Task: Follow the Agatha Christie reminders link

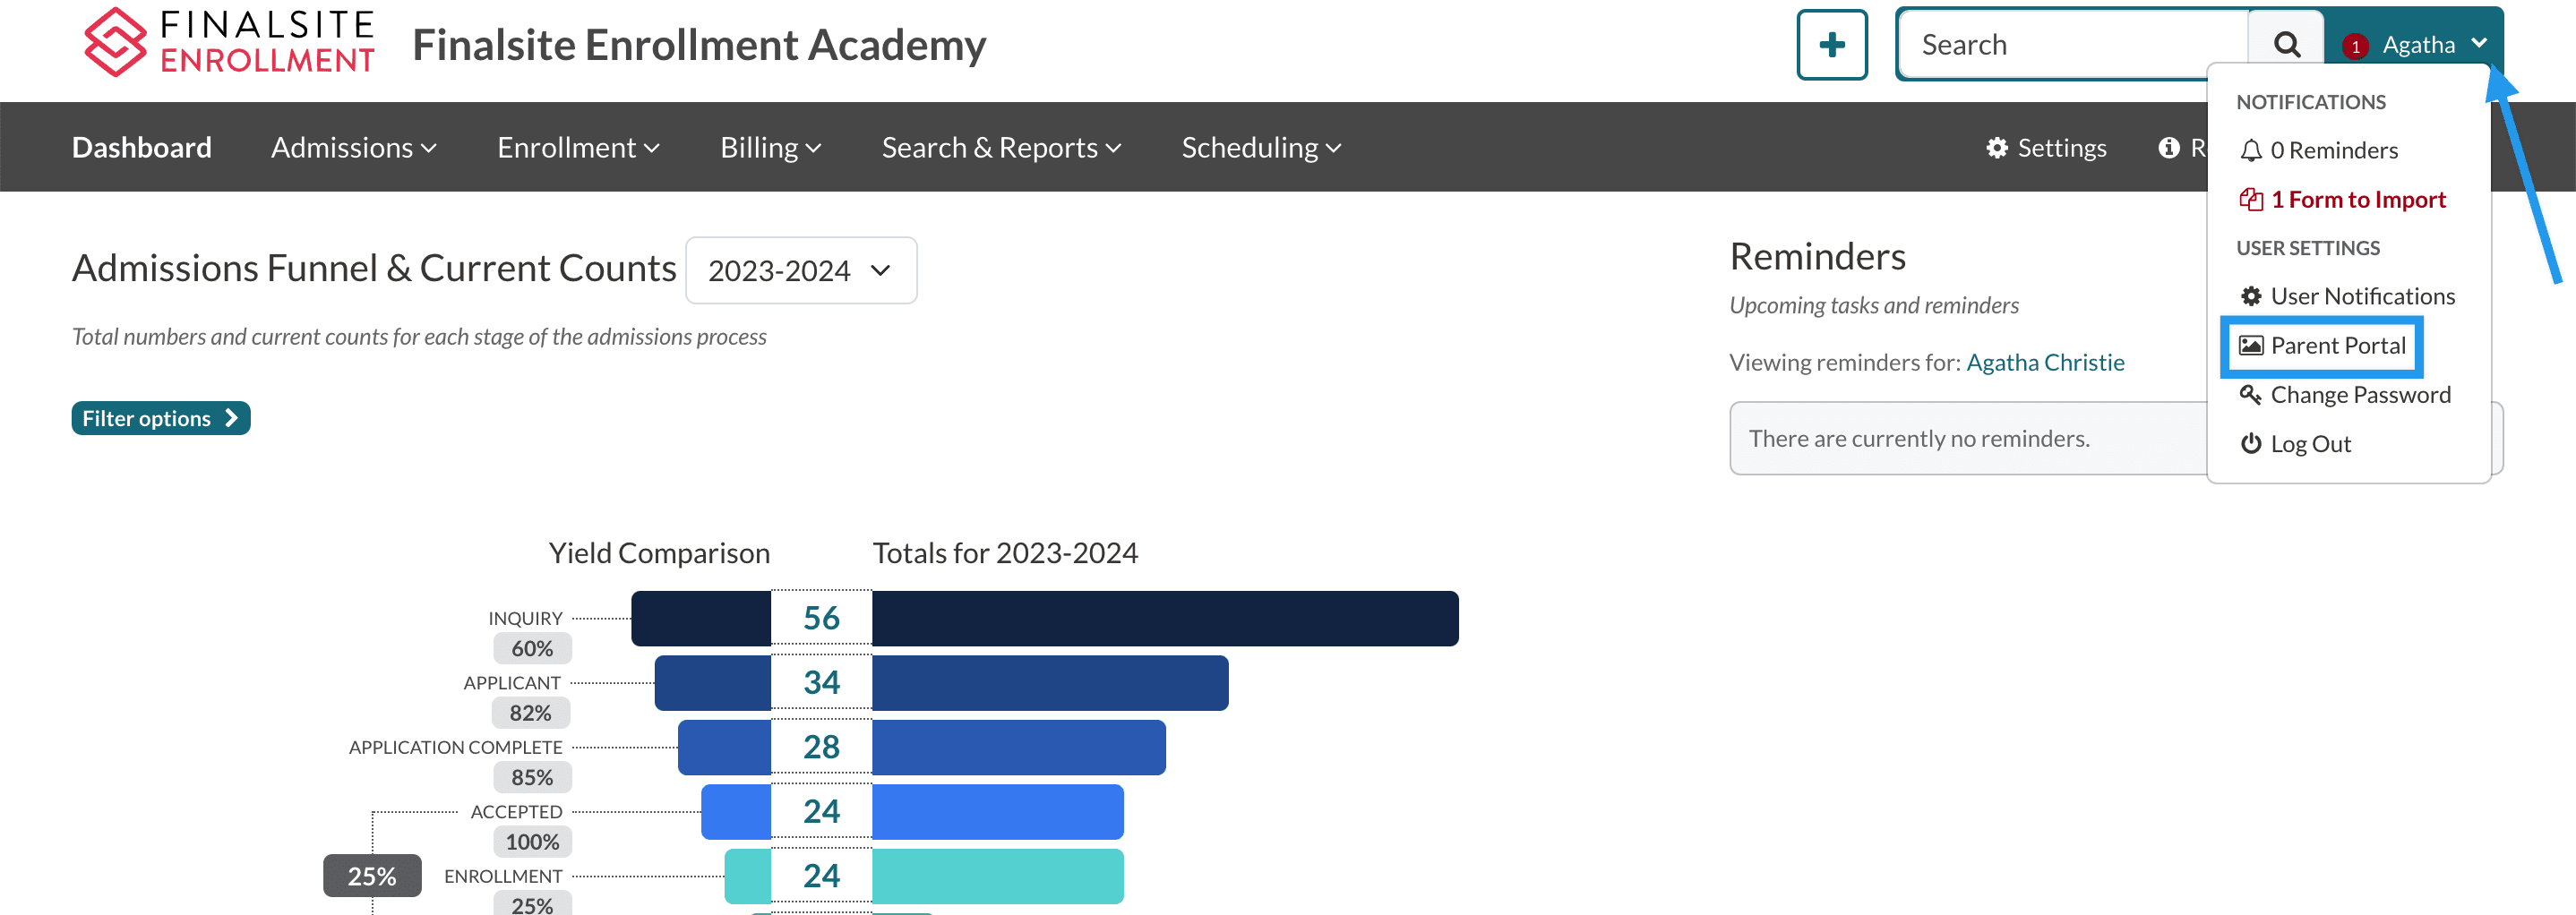Action: click(2045, 362)
